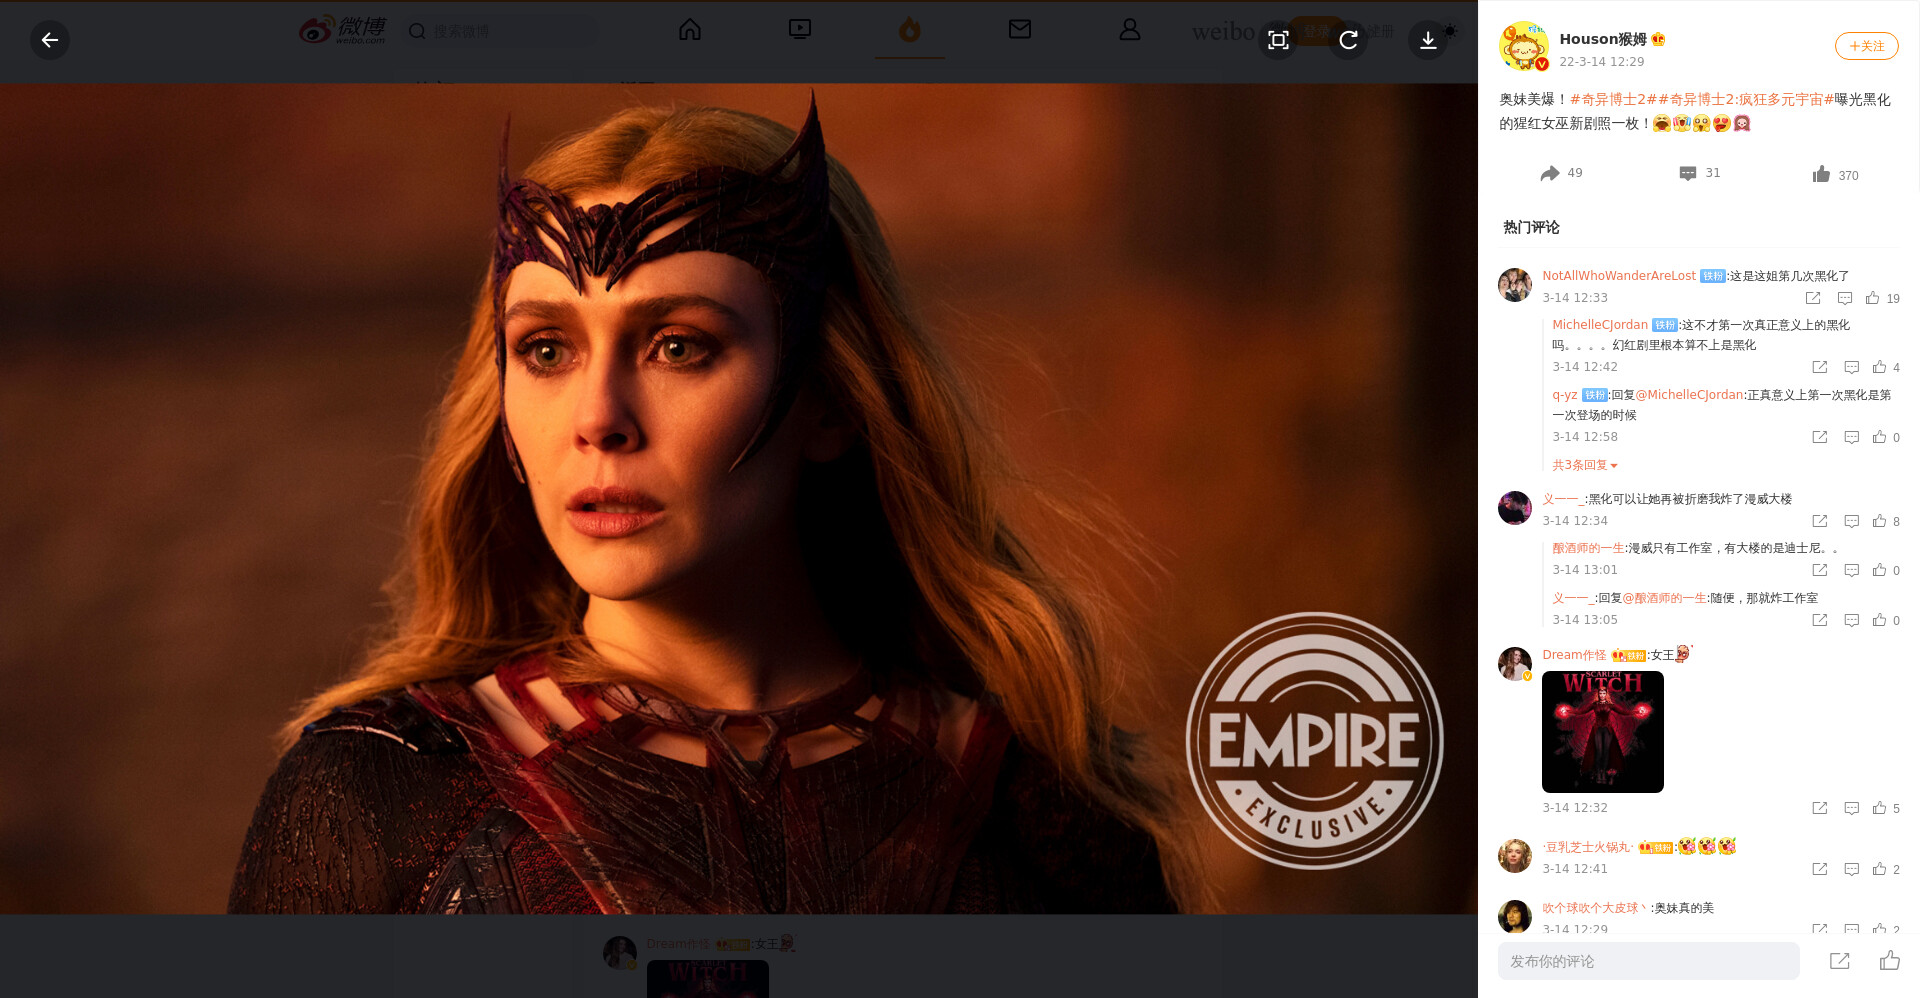Open 义一一_ commenter avatar
Viewport: 1920px width, 998px height.
1515,508
